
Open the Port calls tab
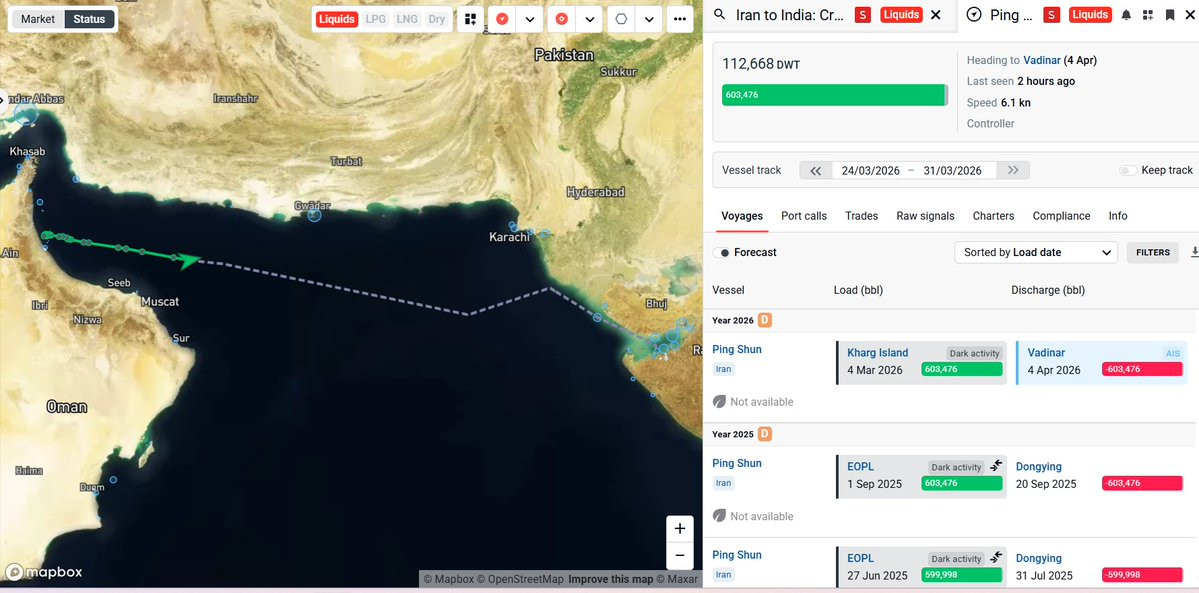804,216
